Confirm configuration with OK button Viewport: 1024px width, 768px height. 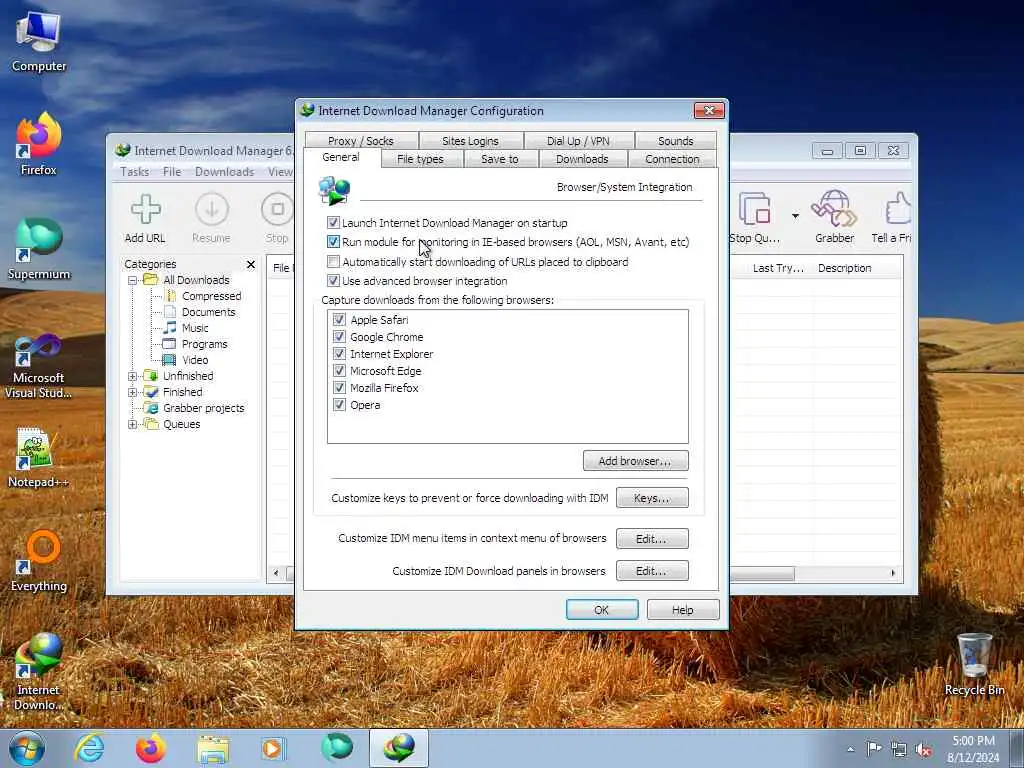601,609
